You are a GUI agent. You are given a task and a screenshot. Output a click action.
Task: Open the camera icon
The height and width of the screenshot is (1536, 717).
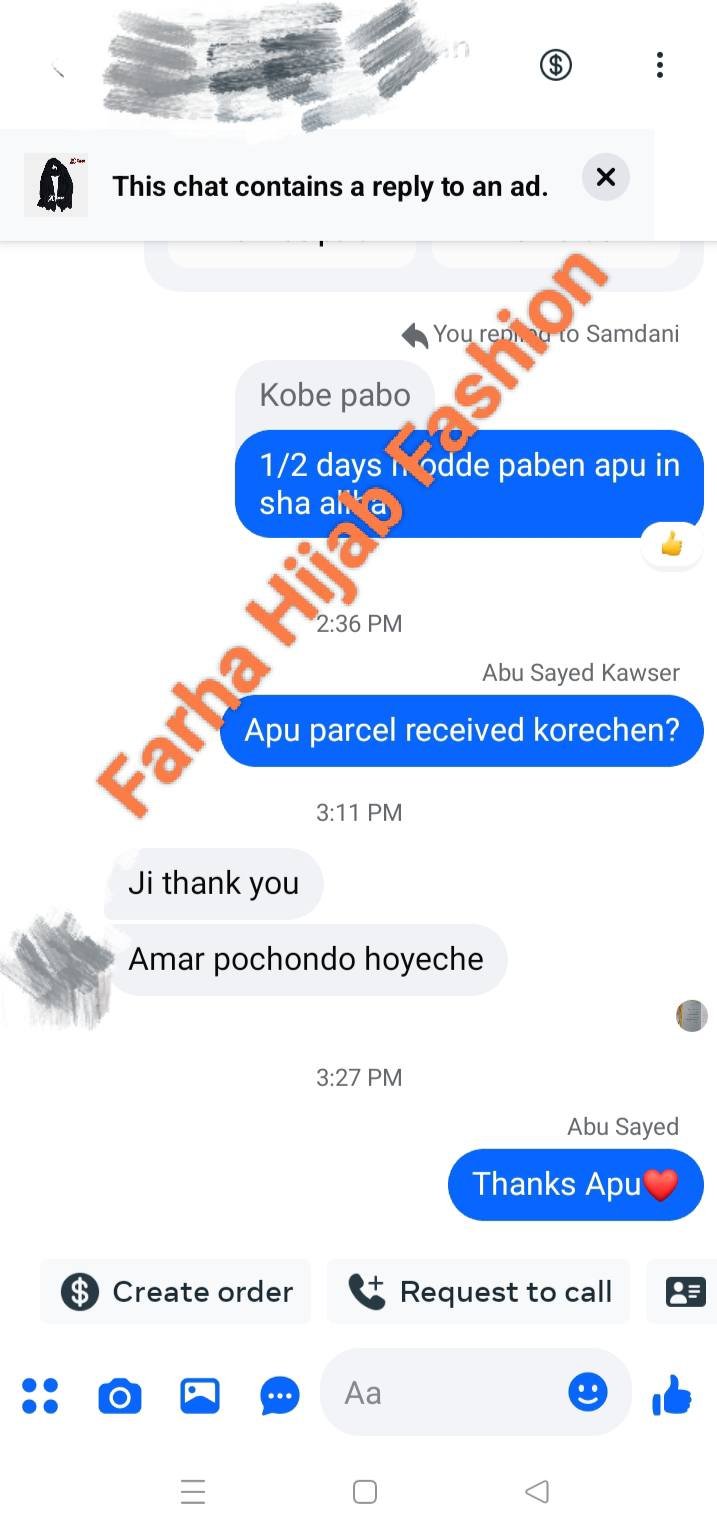pyautogui.click(x=120, y=1395)
